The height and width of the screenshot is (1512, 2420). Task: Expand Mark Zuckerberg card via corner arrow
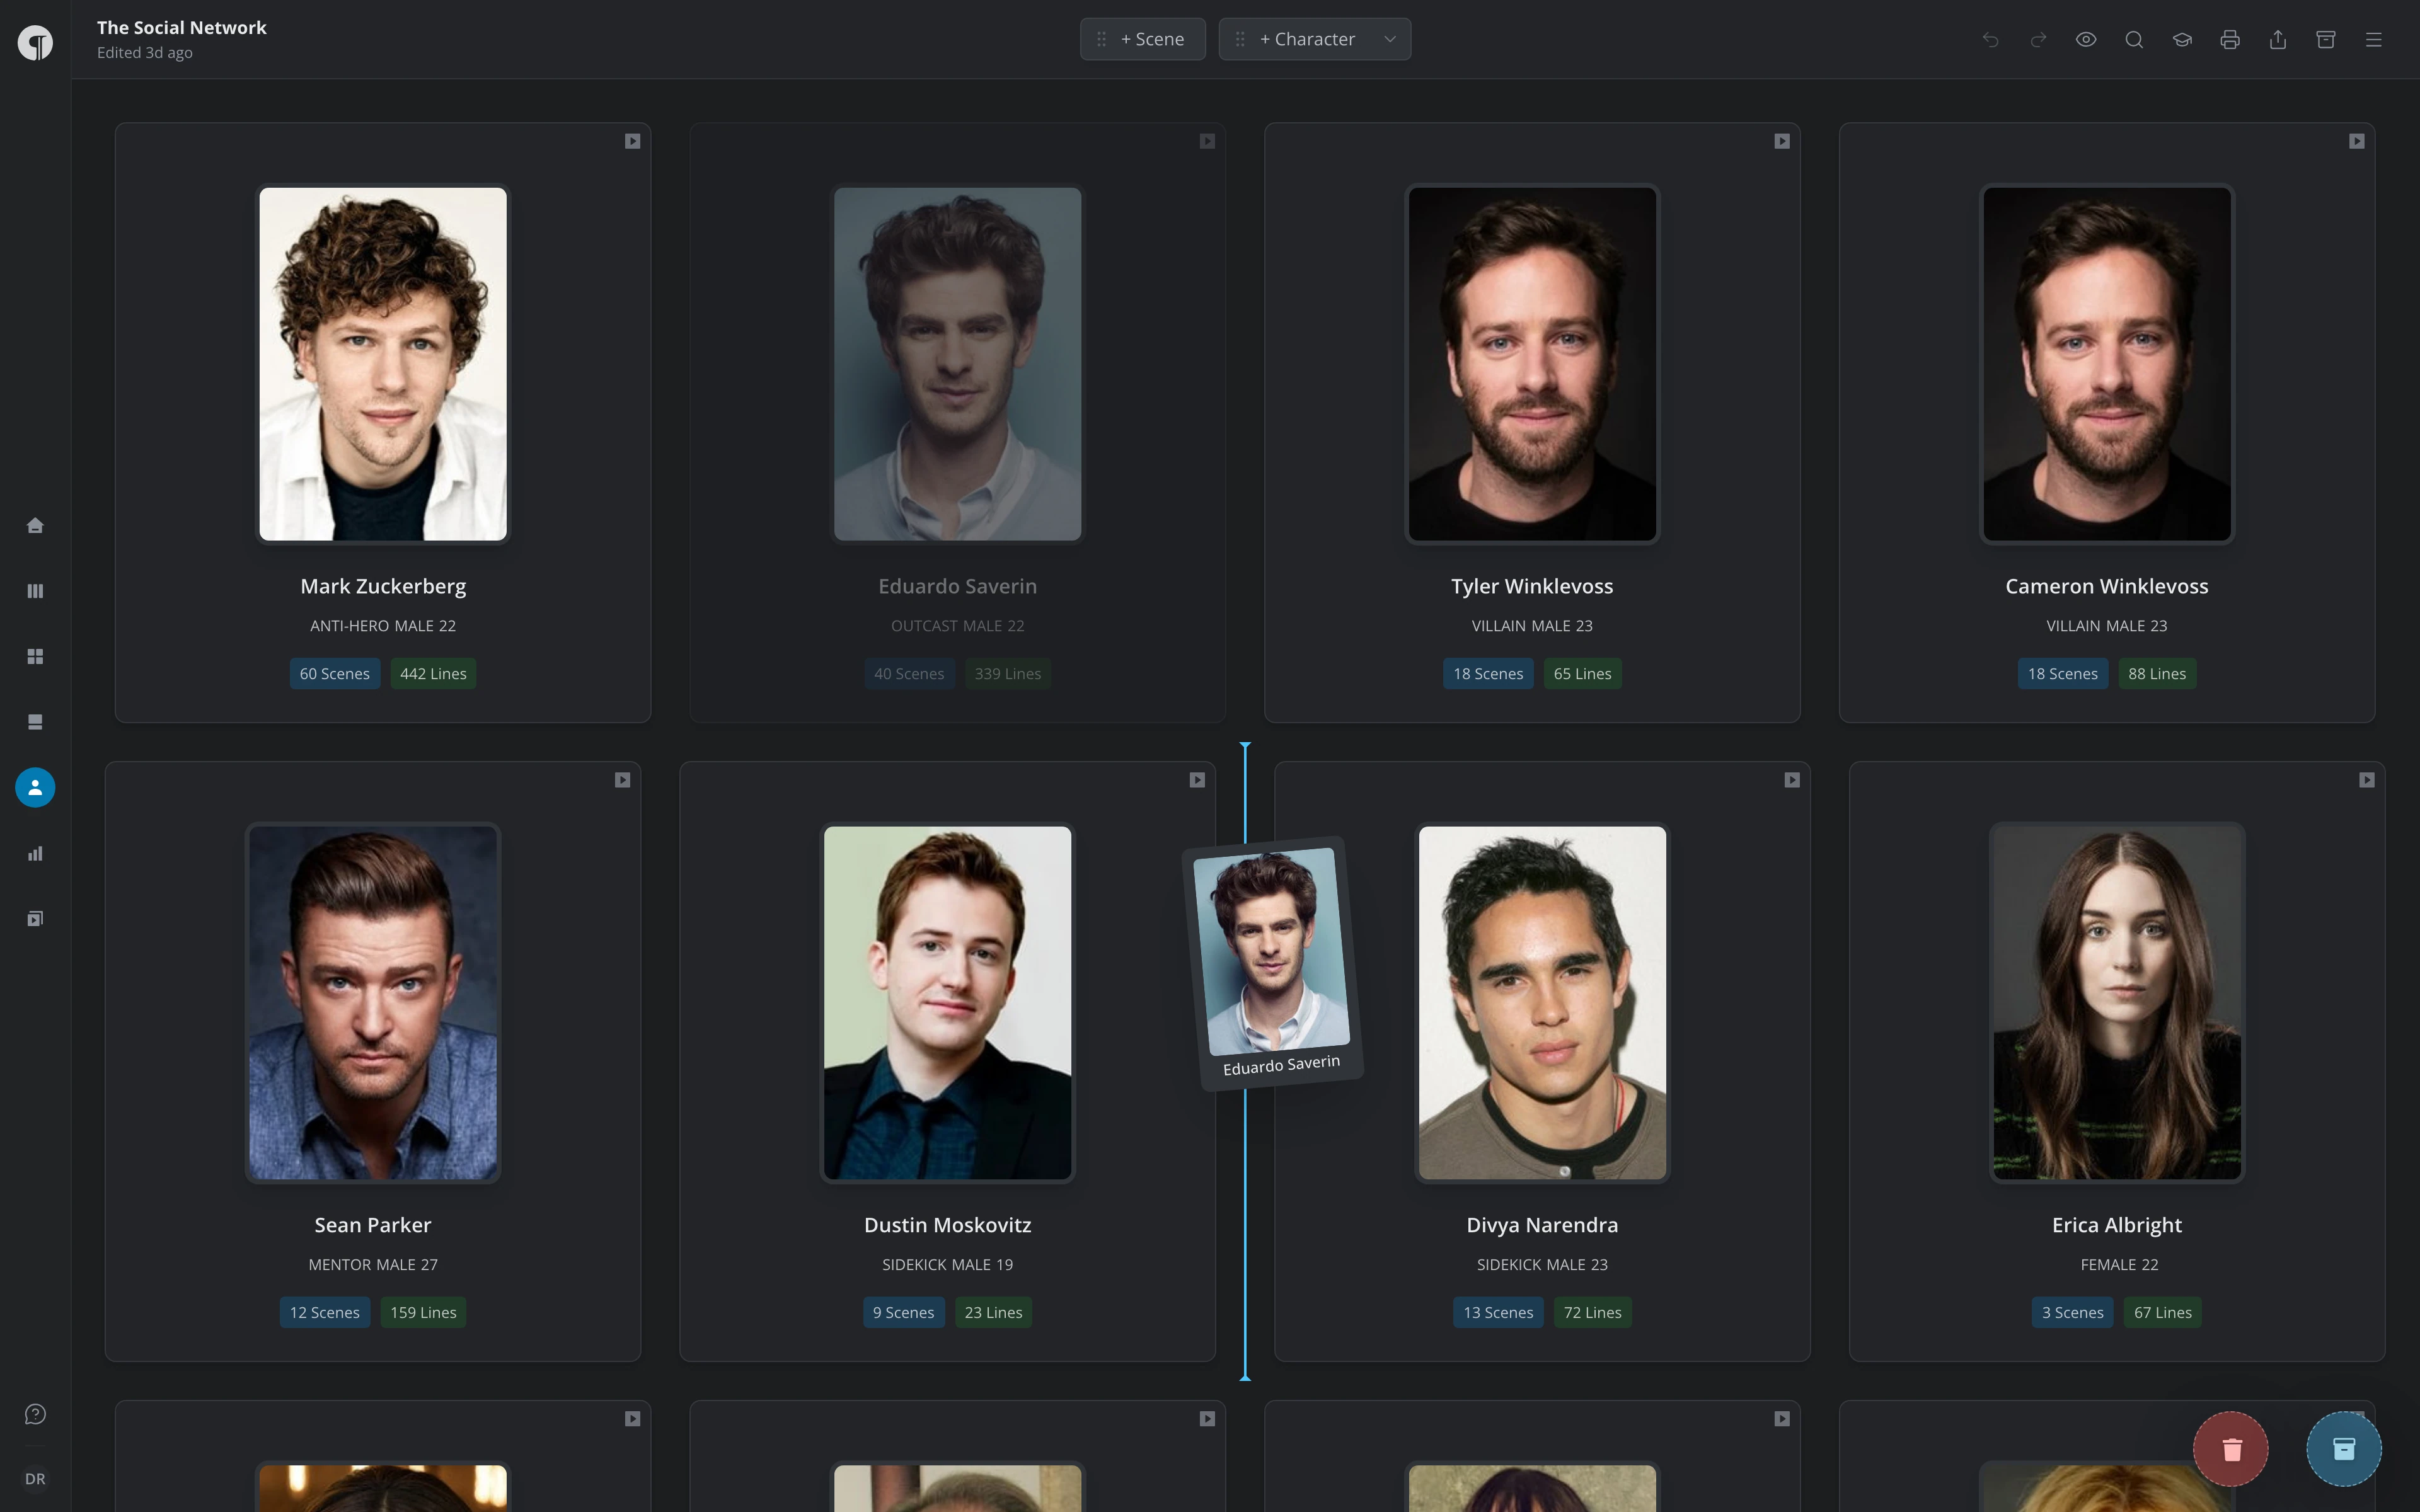tap(633, 141)
